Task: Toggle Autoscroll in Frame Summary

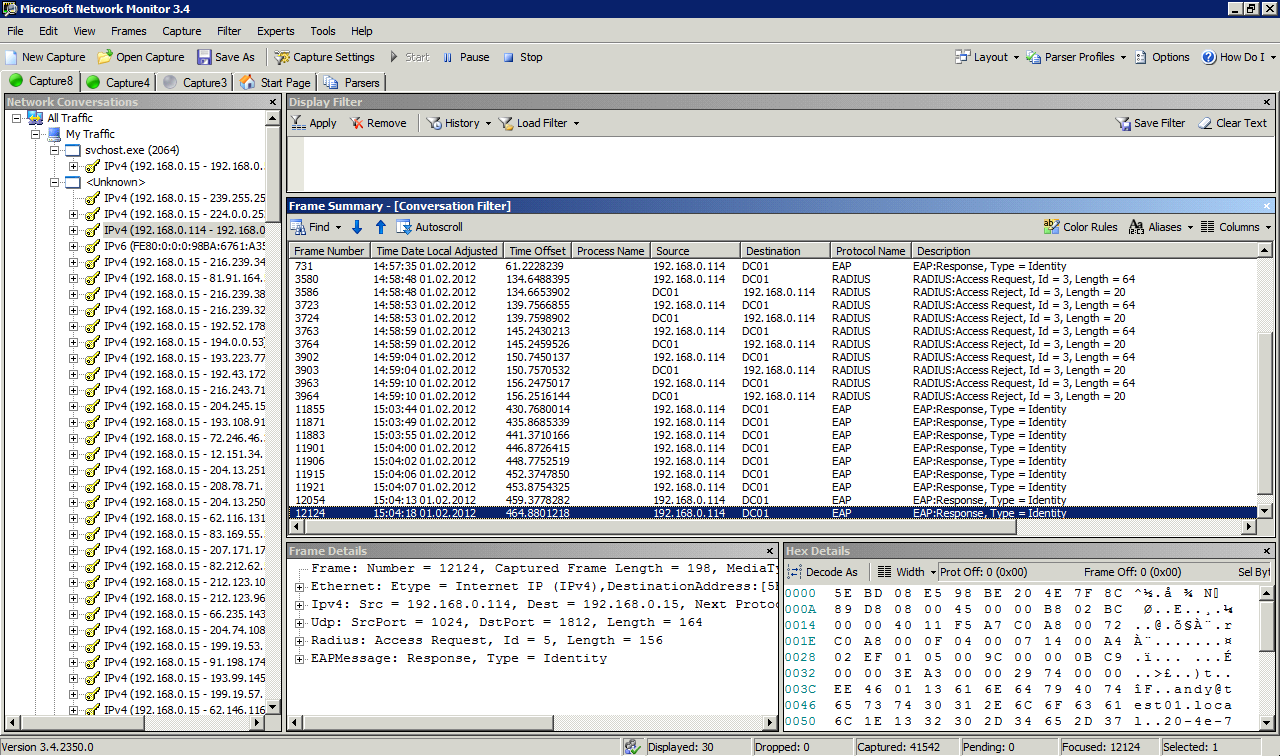Action: click(x=430, y=227)
